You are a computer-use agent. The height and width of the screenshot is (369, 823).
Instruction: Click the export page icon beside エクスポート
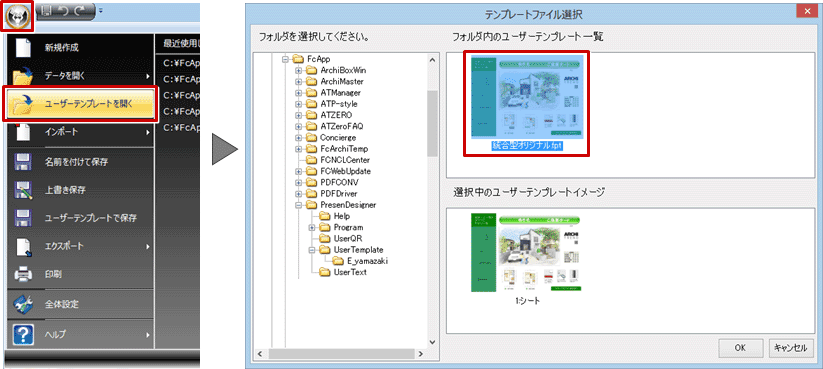click(x=24, y=247)
